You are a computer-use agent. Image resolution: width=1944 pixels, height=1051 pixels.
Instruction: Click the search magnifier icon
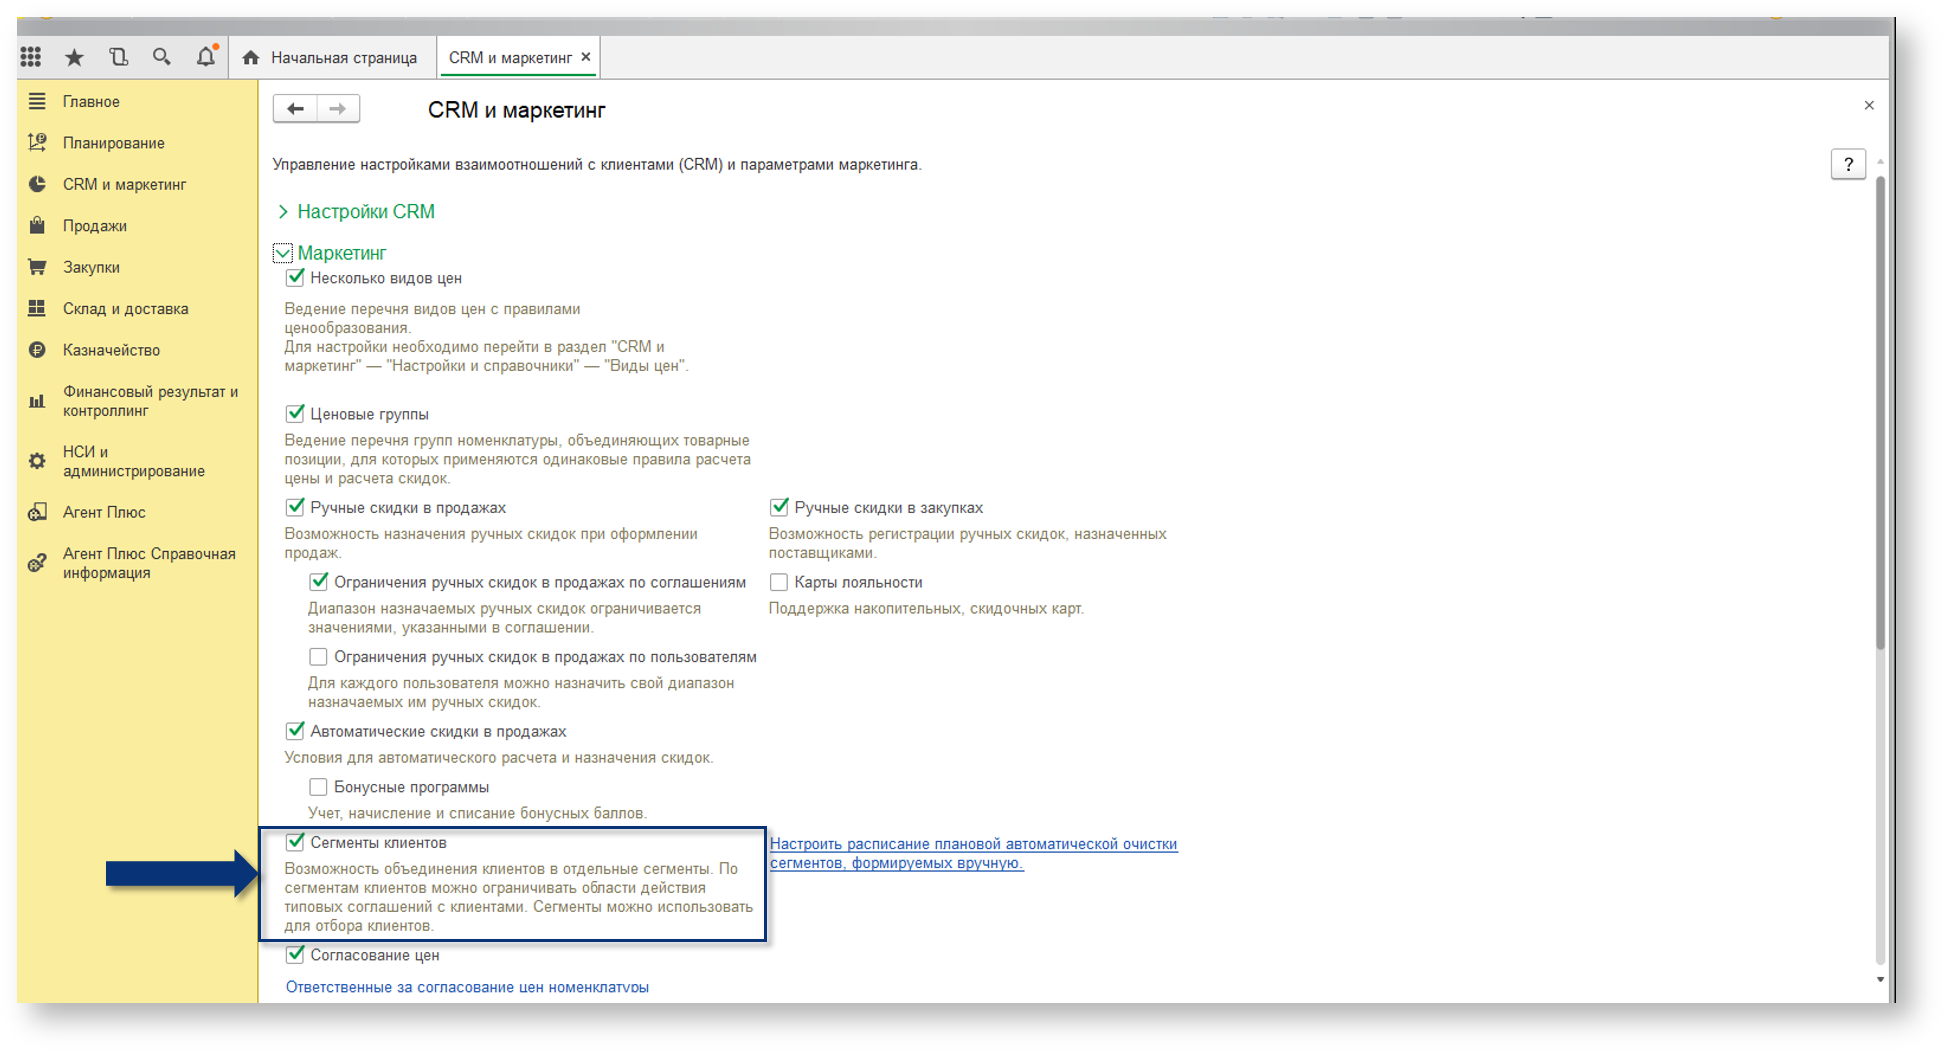pyautogui.click(x=161, y=57)
